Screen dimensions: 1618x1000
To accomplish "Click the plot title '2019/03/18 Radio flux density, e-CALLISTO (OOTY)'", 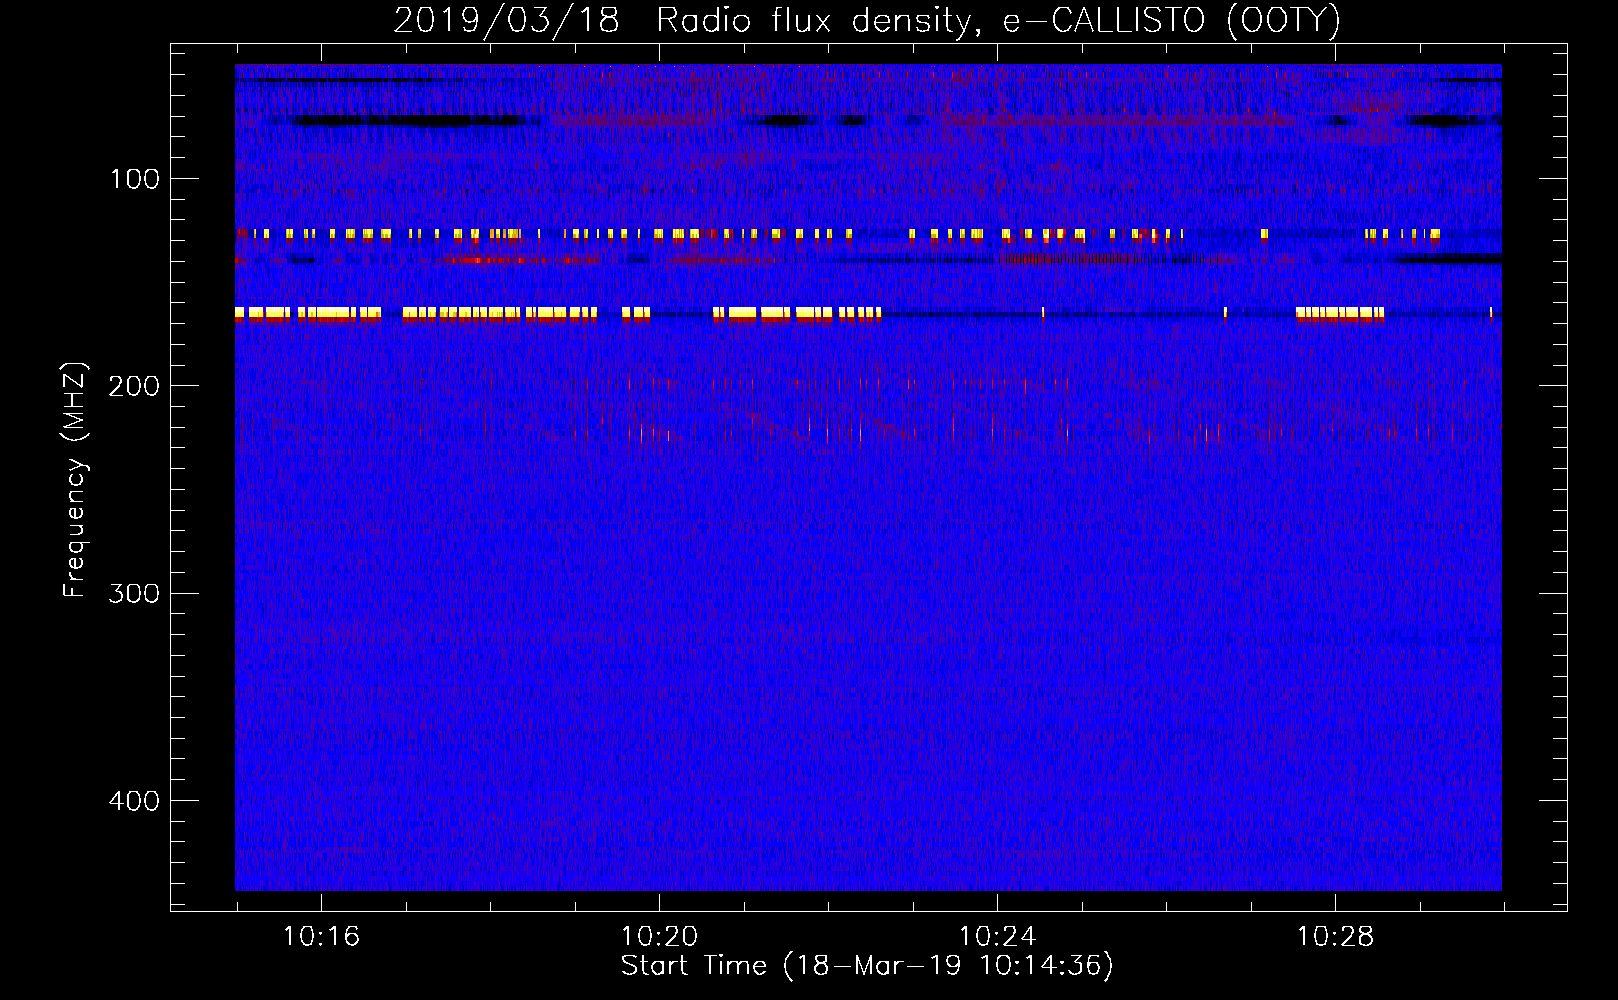I will [x=867, y=20].
